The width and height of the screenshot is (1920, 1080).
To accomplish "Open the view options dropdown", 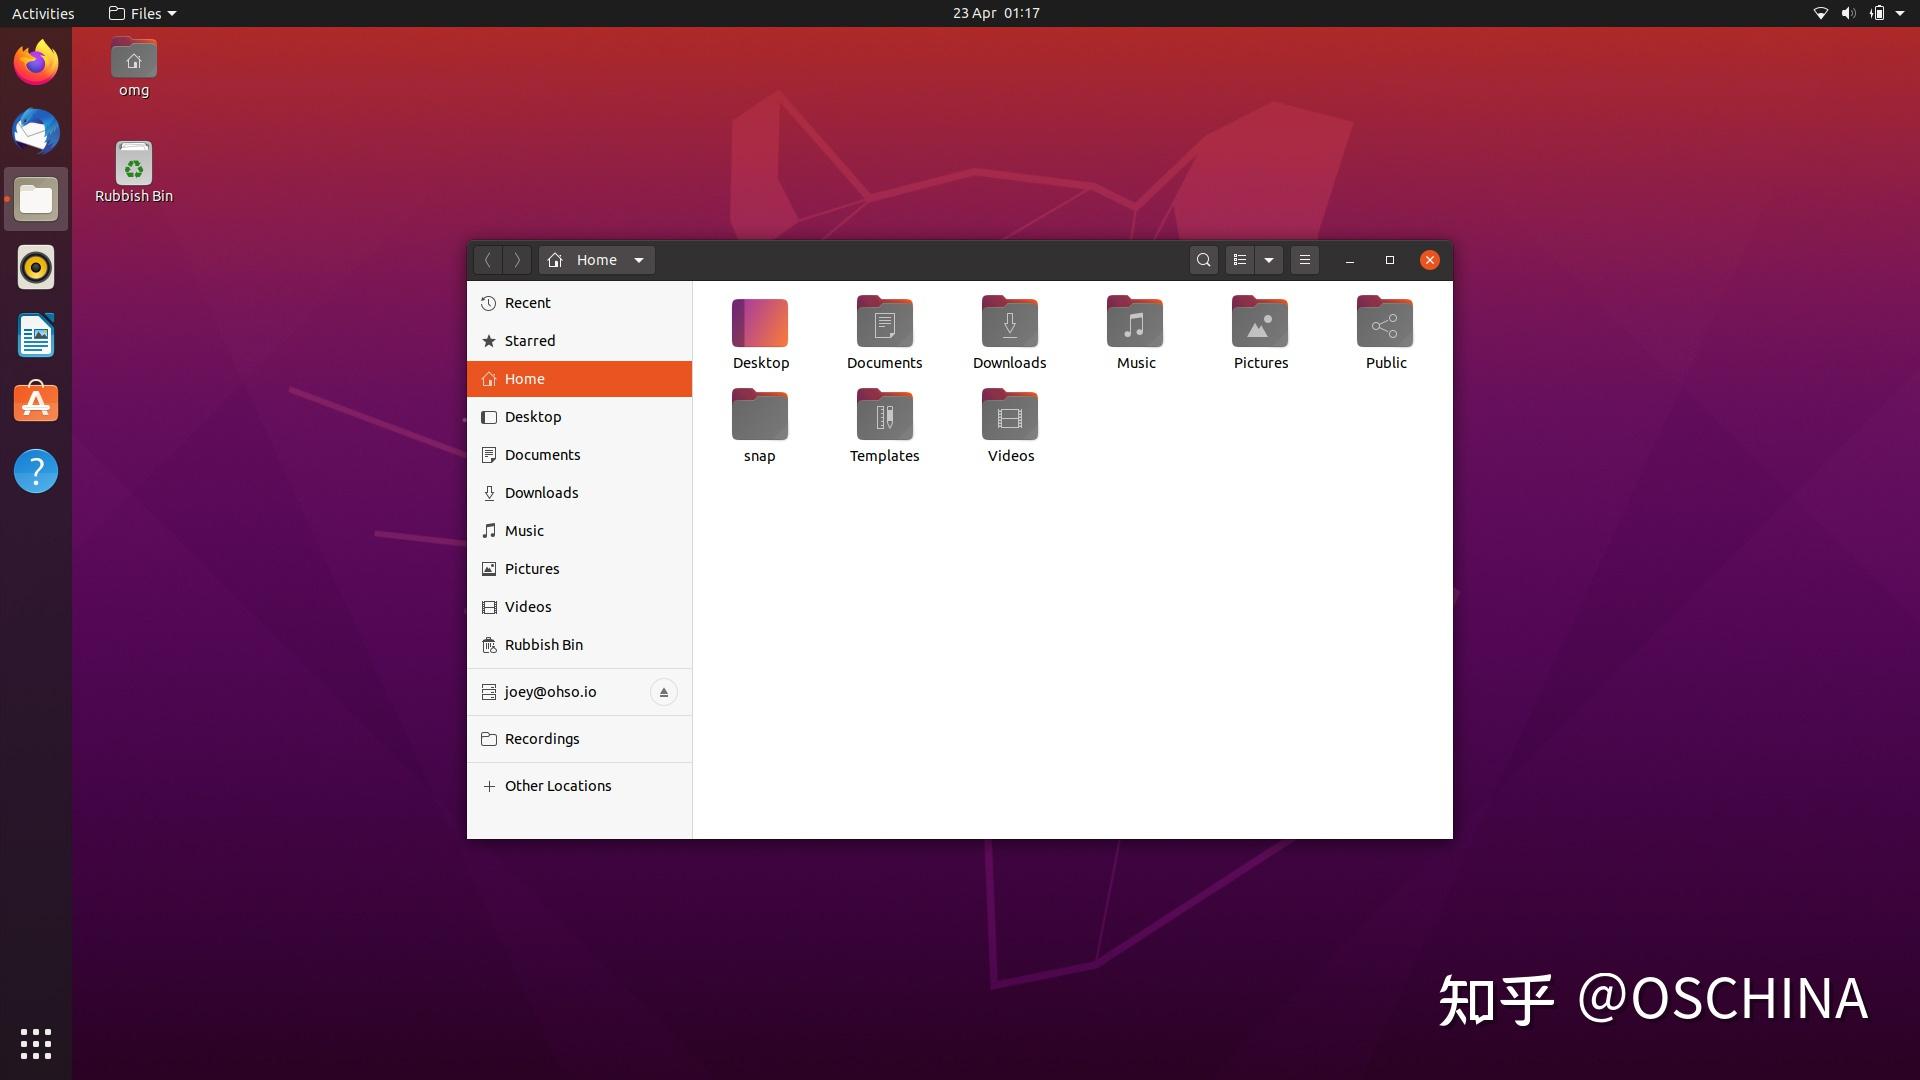I will click(1269, 259).
